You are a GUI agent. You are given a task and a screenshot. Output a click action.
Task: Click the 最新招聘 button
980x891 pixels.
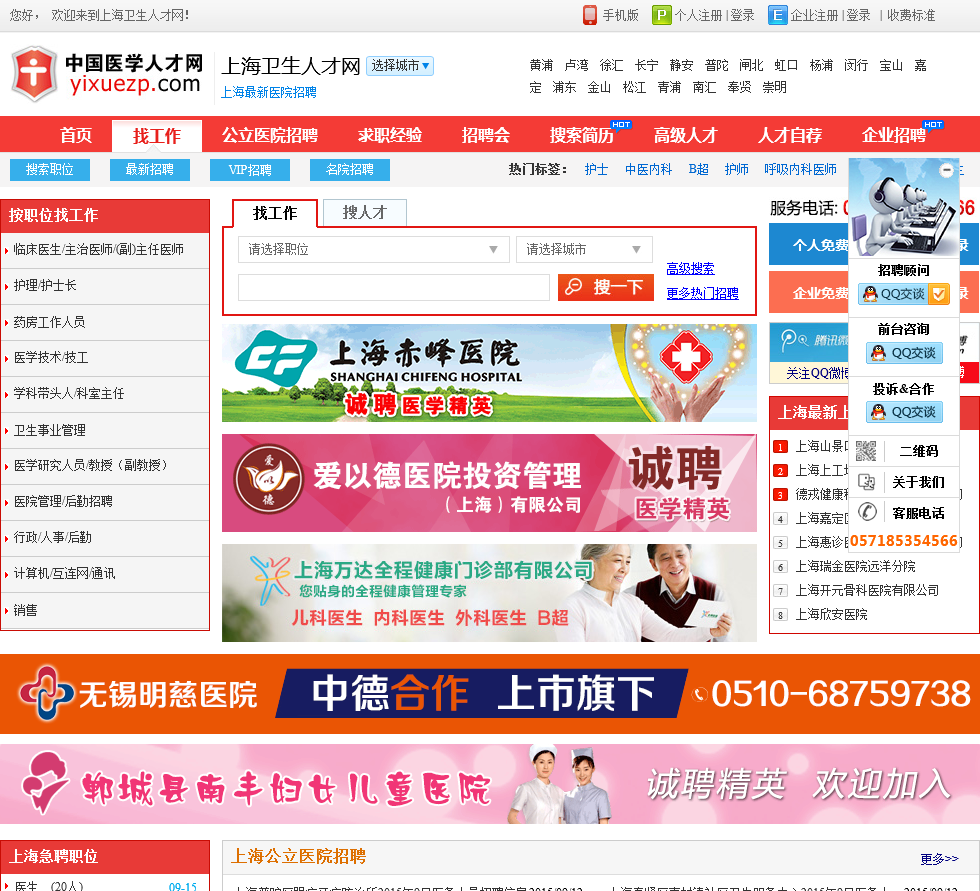coord(149,169)
